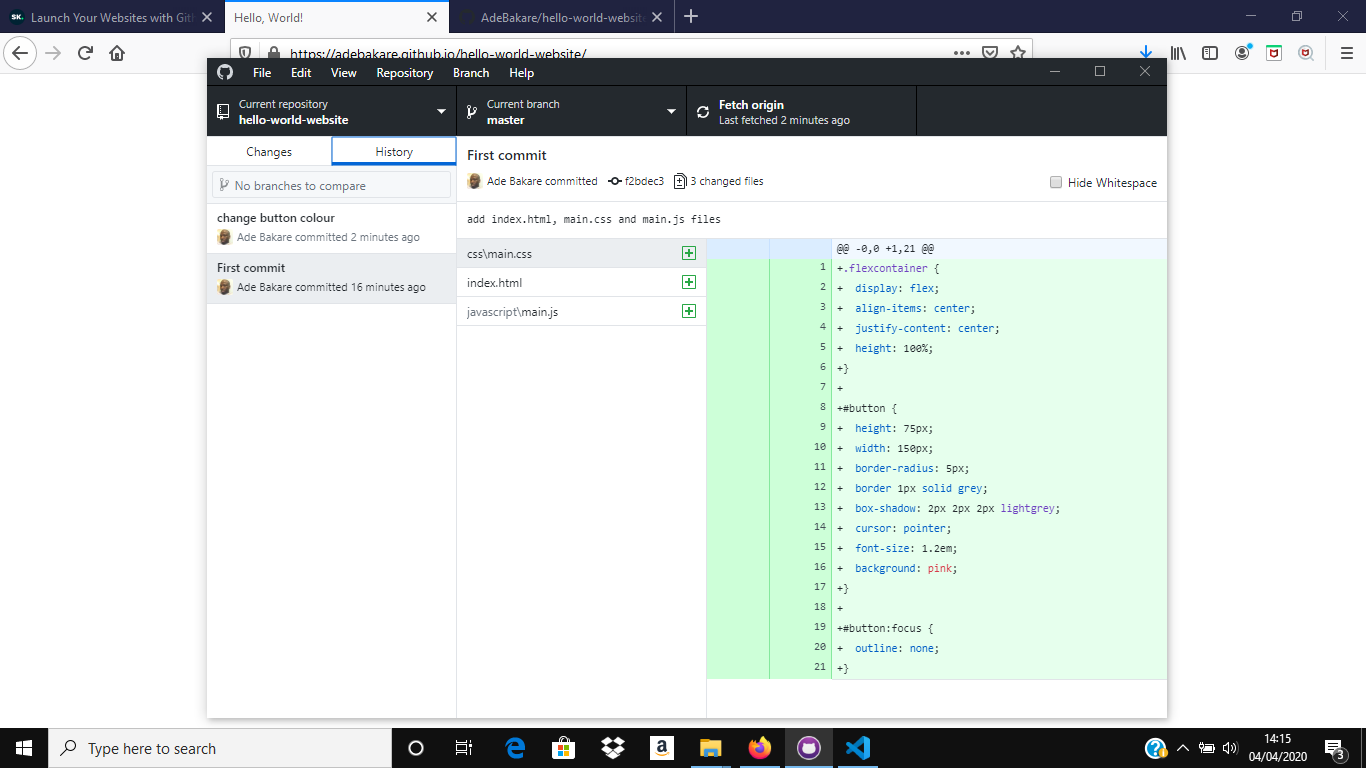Click the GitHub Desktop logo icon

point(225,72)
